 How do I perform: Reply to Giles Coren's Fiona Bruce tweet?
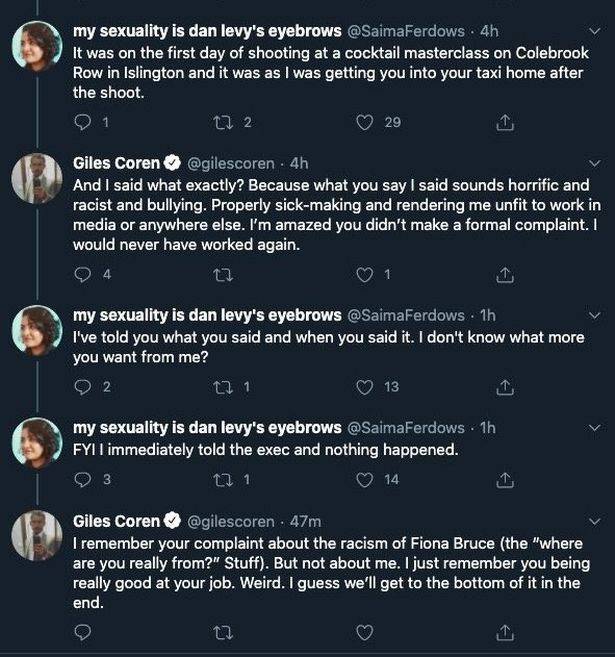[82, 632]
